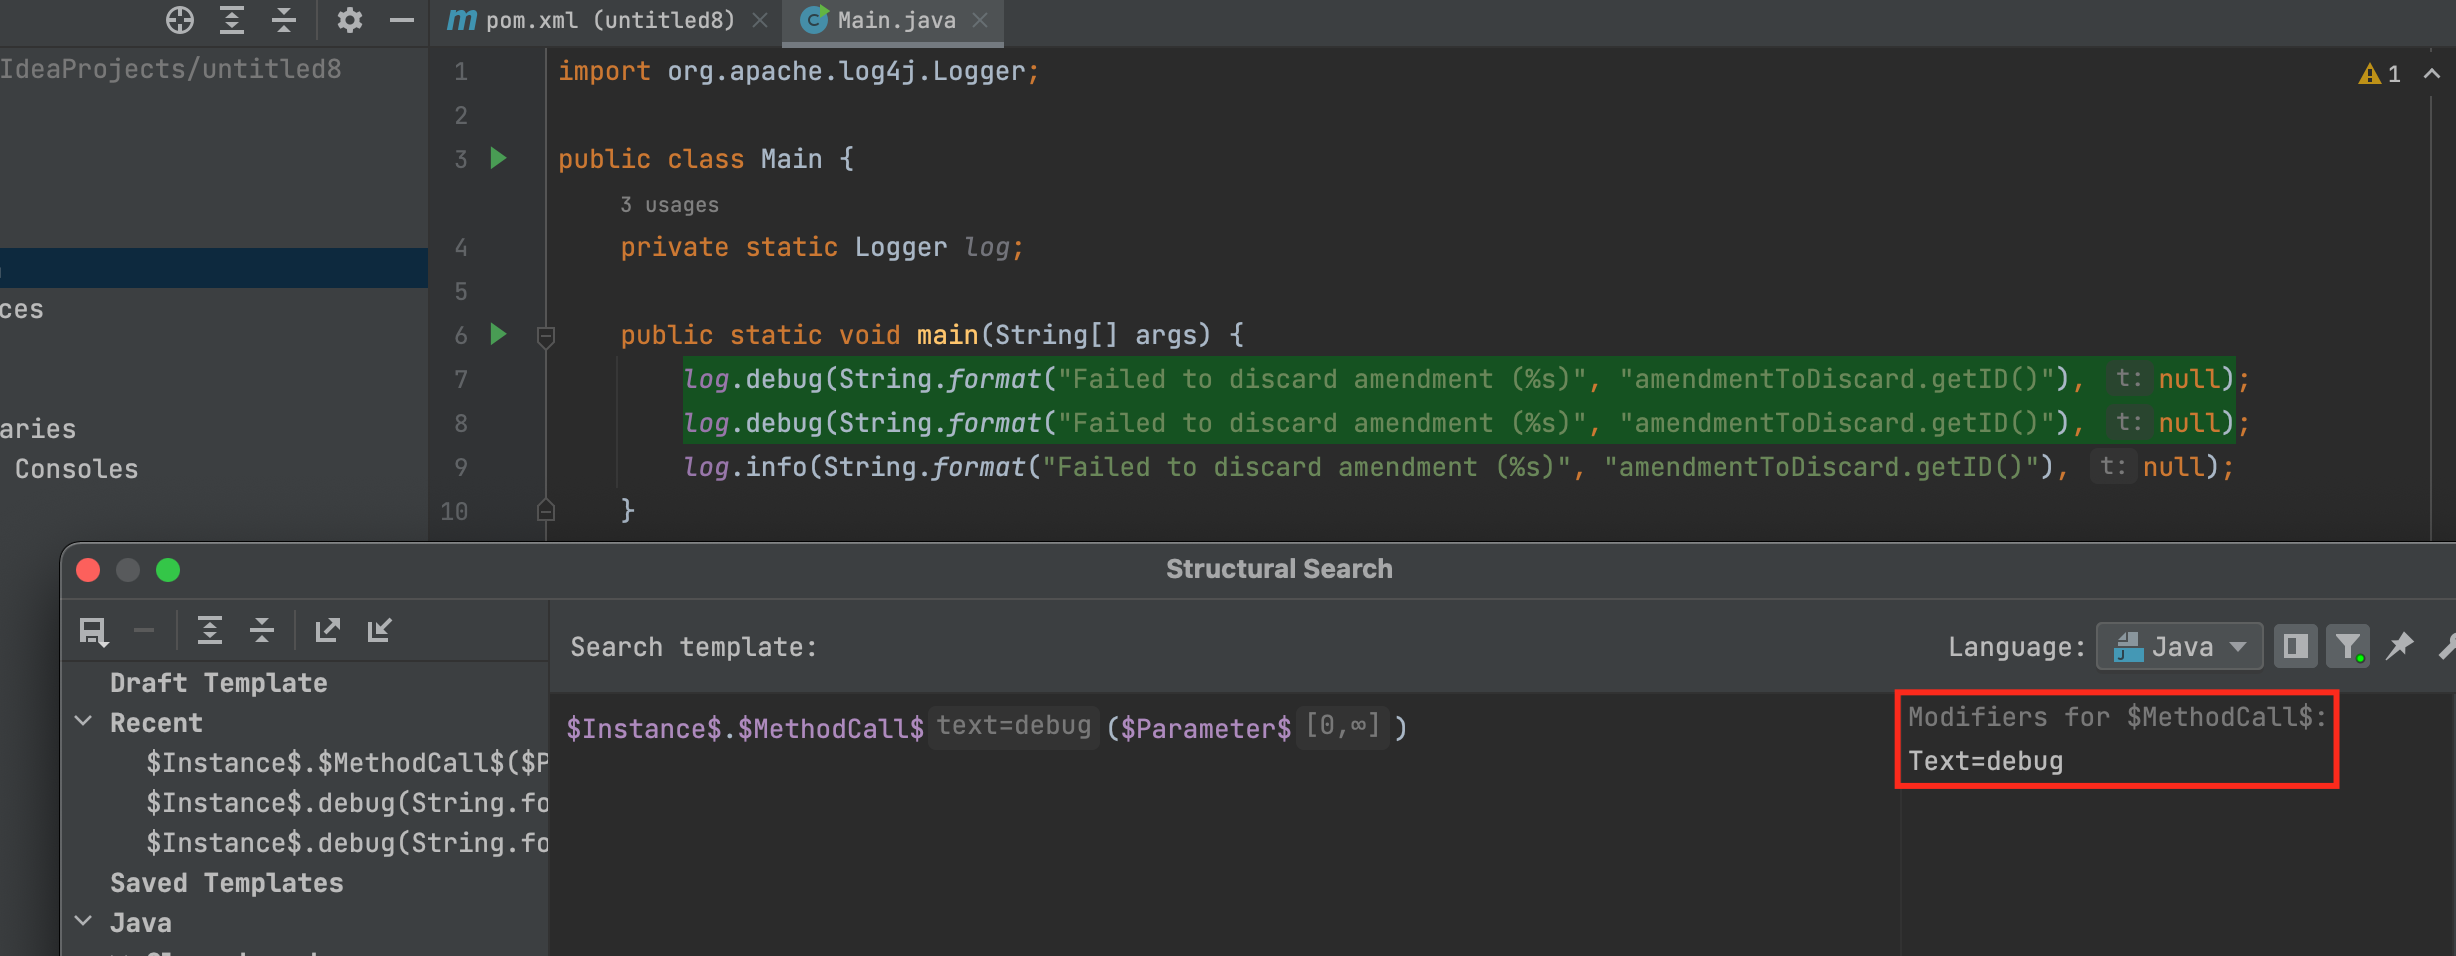
Task: Expand all in project tool window
Action: click(x=232, y=20)
